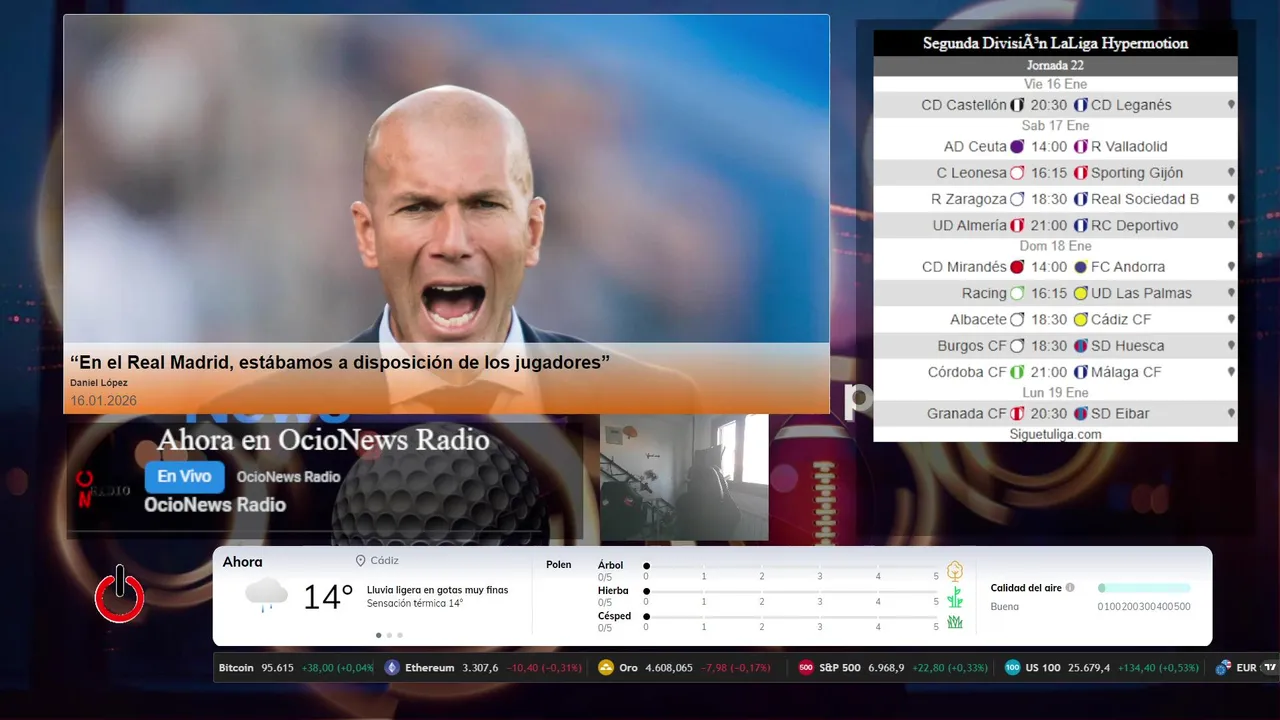Click the rain cloud weather icon

click(x=266, y=595)
